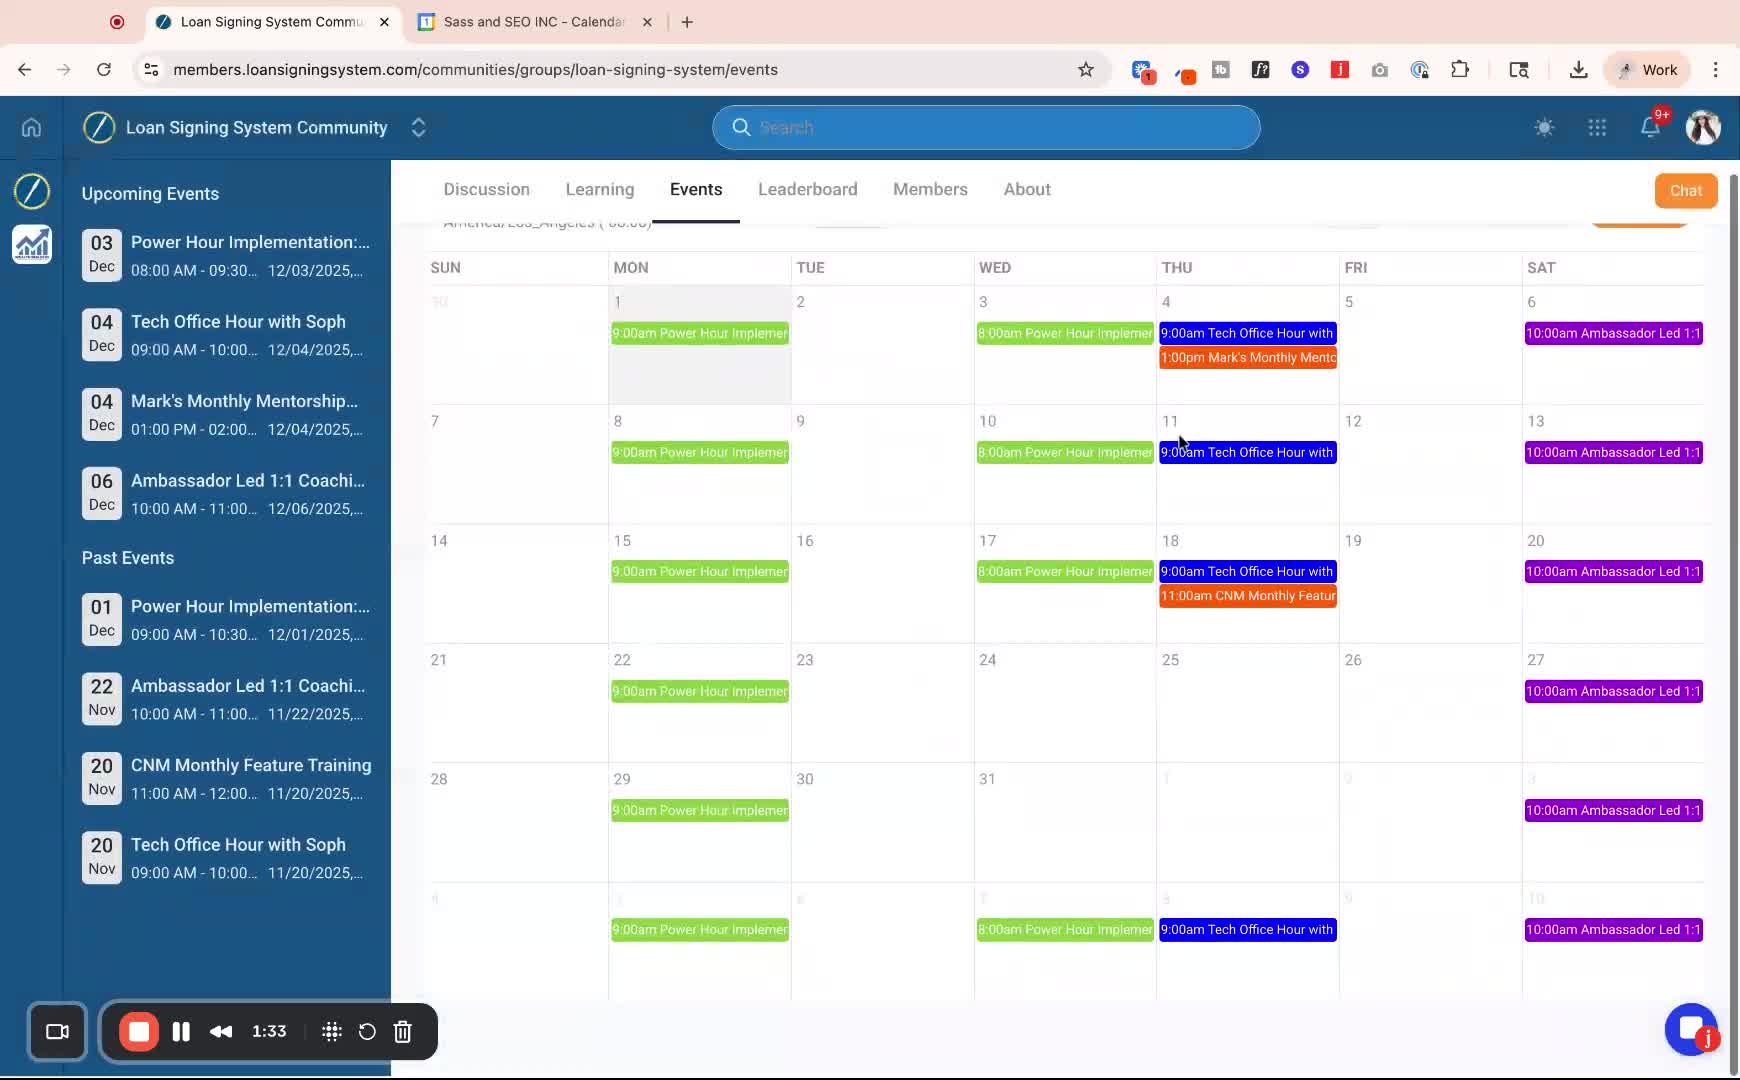Screen dimensions: 1740x1080
Task: Open the recorder grid options icon
Action: (332, 1031)
